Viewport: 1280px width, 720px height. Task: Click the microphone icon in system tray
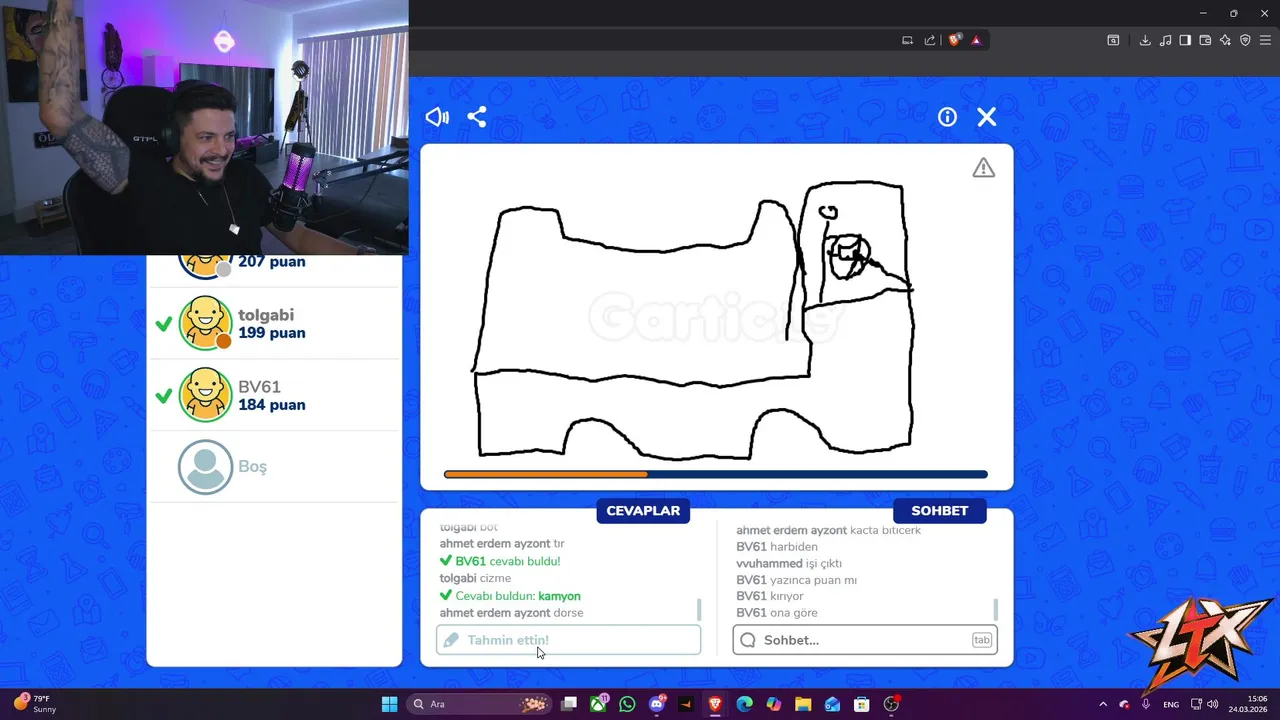pyautogui.click(x=1146, y=704)
